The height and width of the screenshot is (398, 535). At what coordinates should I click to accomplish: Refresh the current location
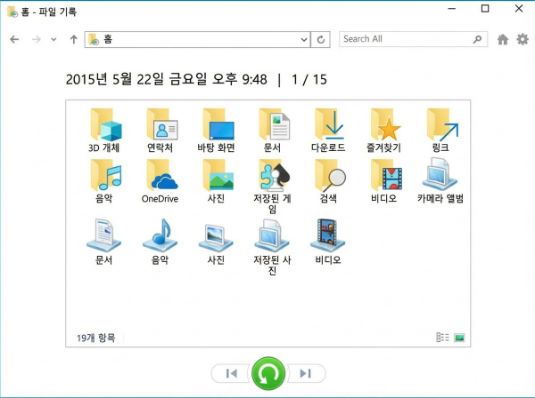pyautogui.click(x=320, y=40)
